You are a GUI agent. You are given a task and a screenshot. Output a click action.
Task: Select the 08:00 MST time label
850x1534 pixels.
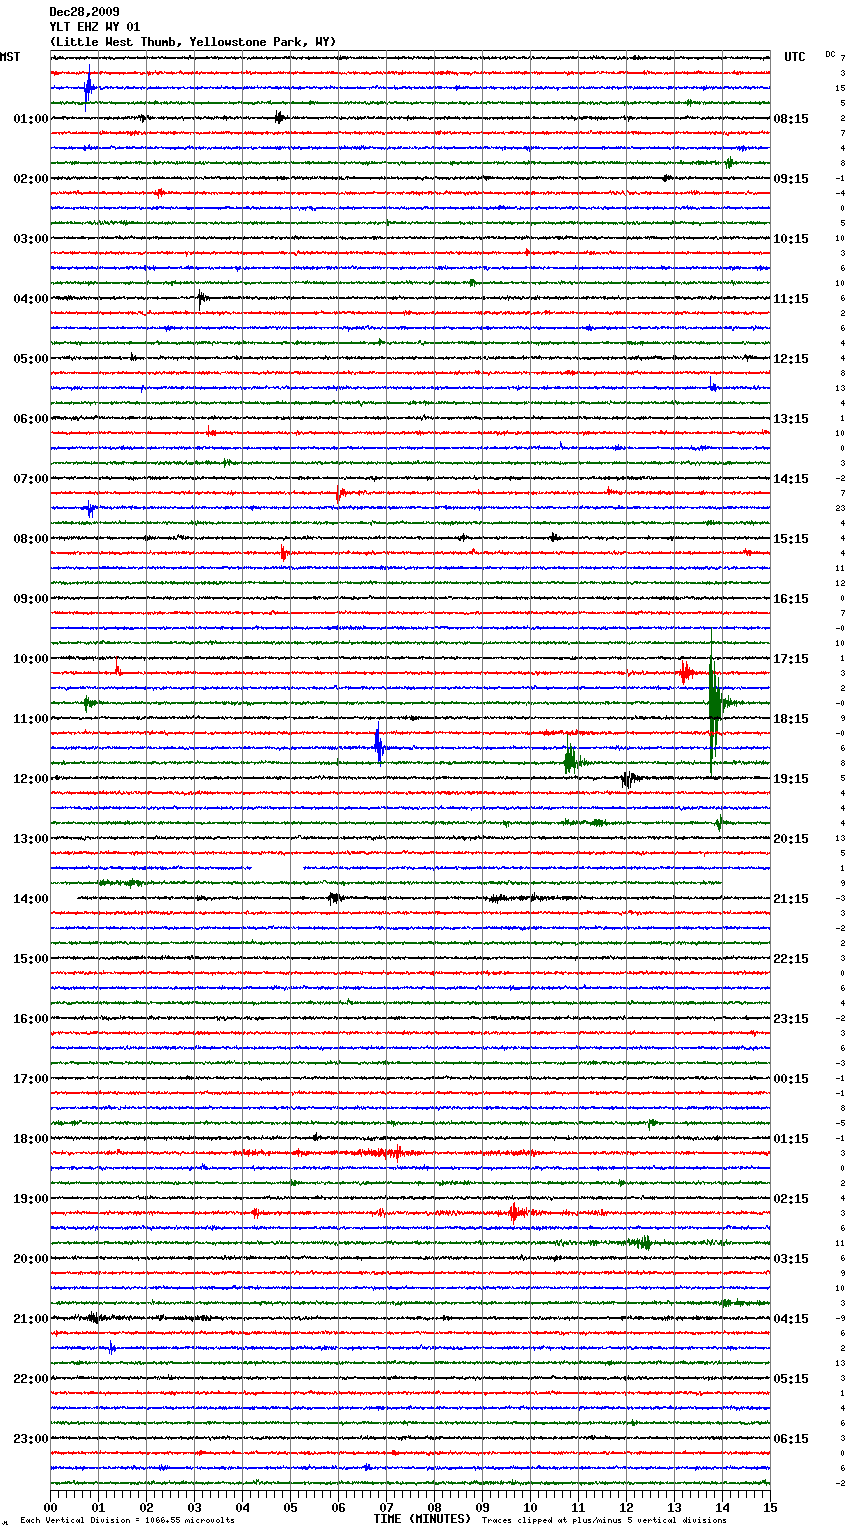(31, 539)
